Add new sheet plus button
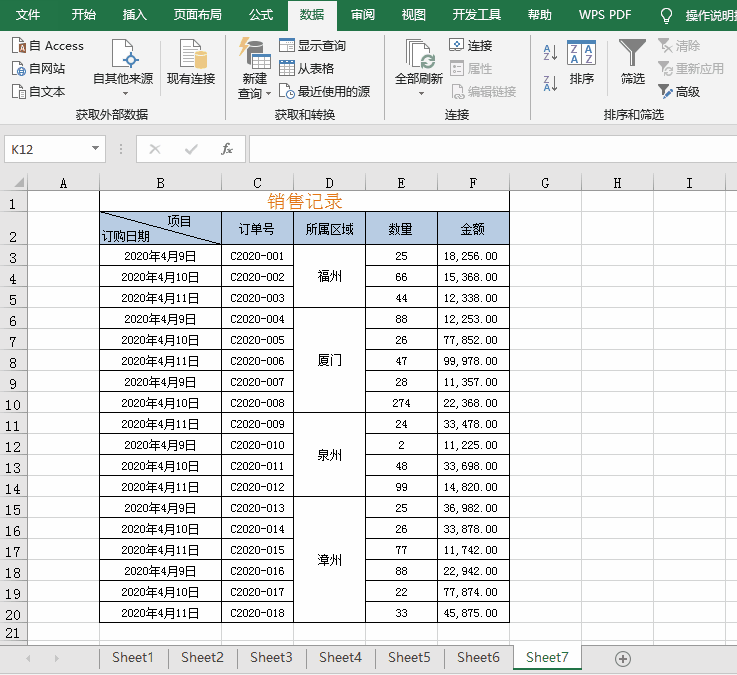 [x=623, y=659]
